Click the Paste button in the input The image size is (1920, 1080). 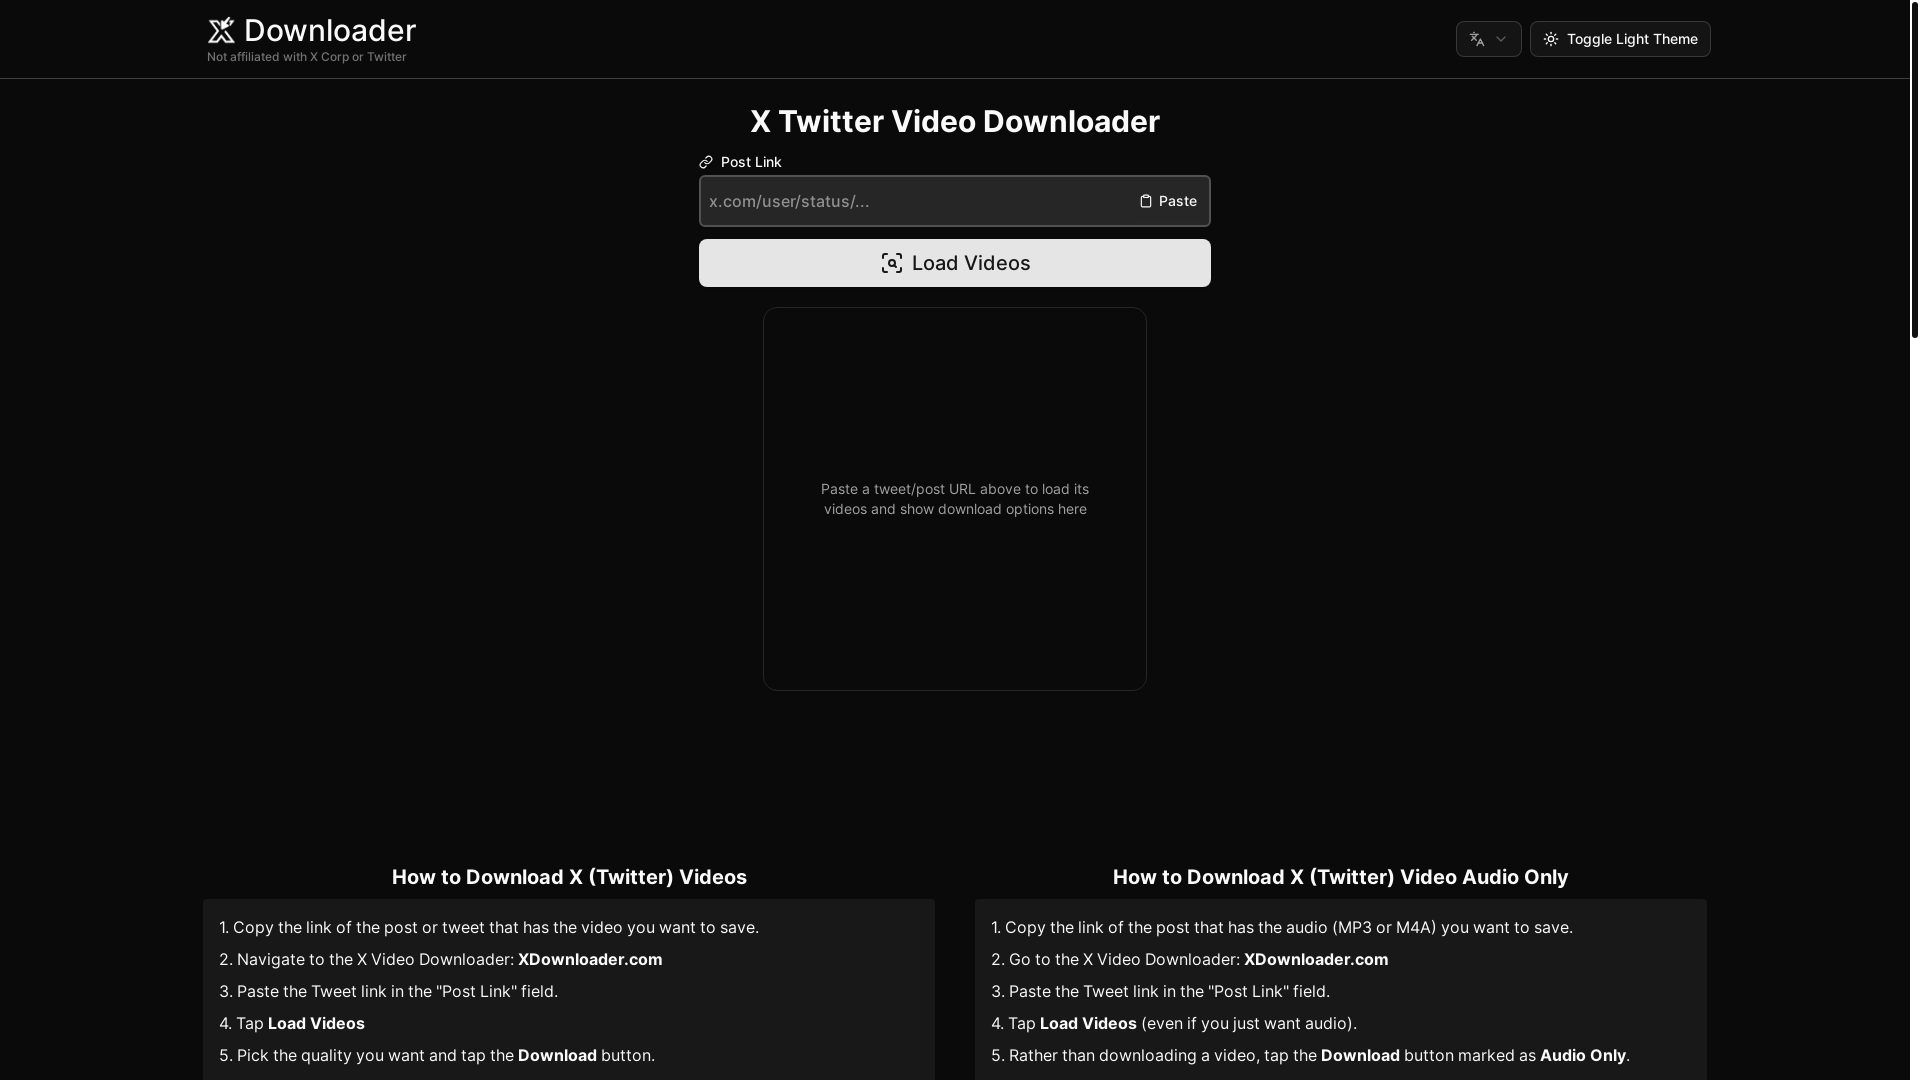pyautogui.click(x=1168, y=201)
